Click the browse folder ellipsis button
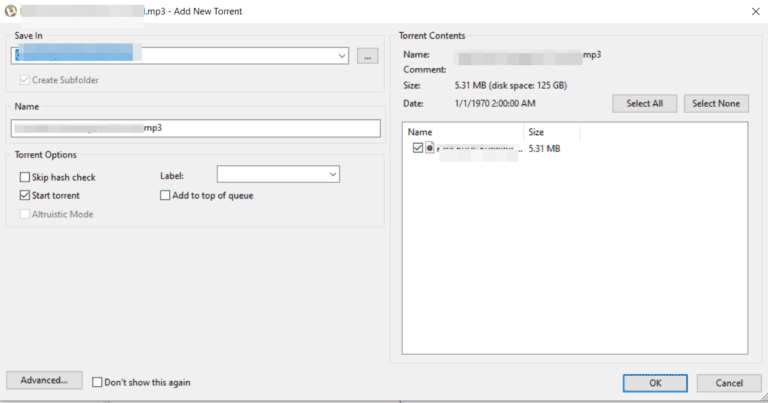 point(367,56)
